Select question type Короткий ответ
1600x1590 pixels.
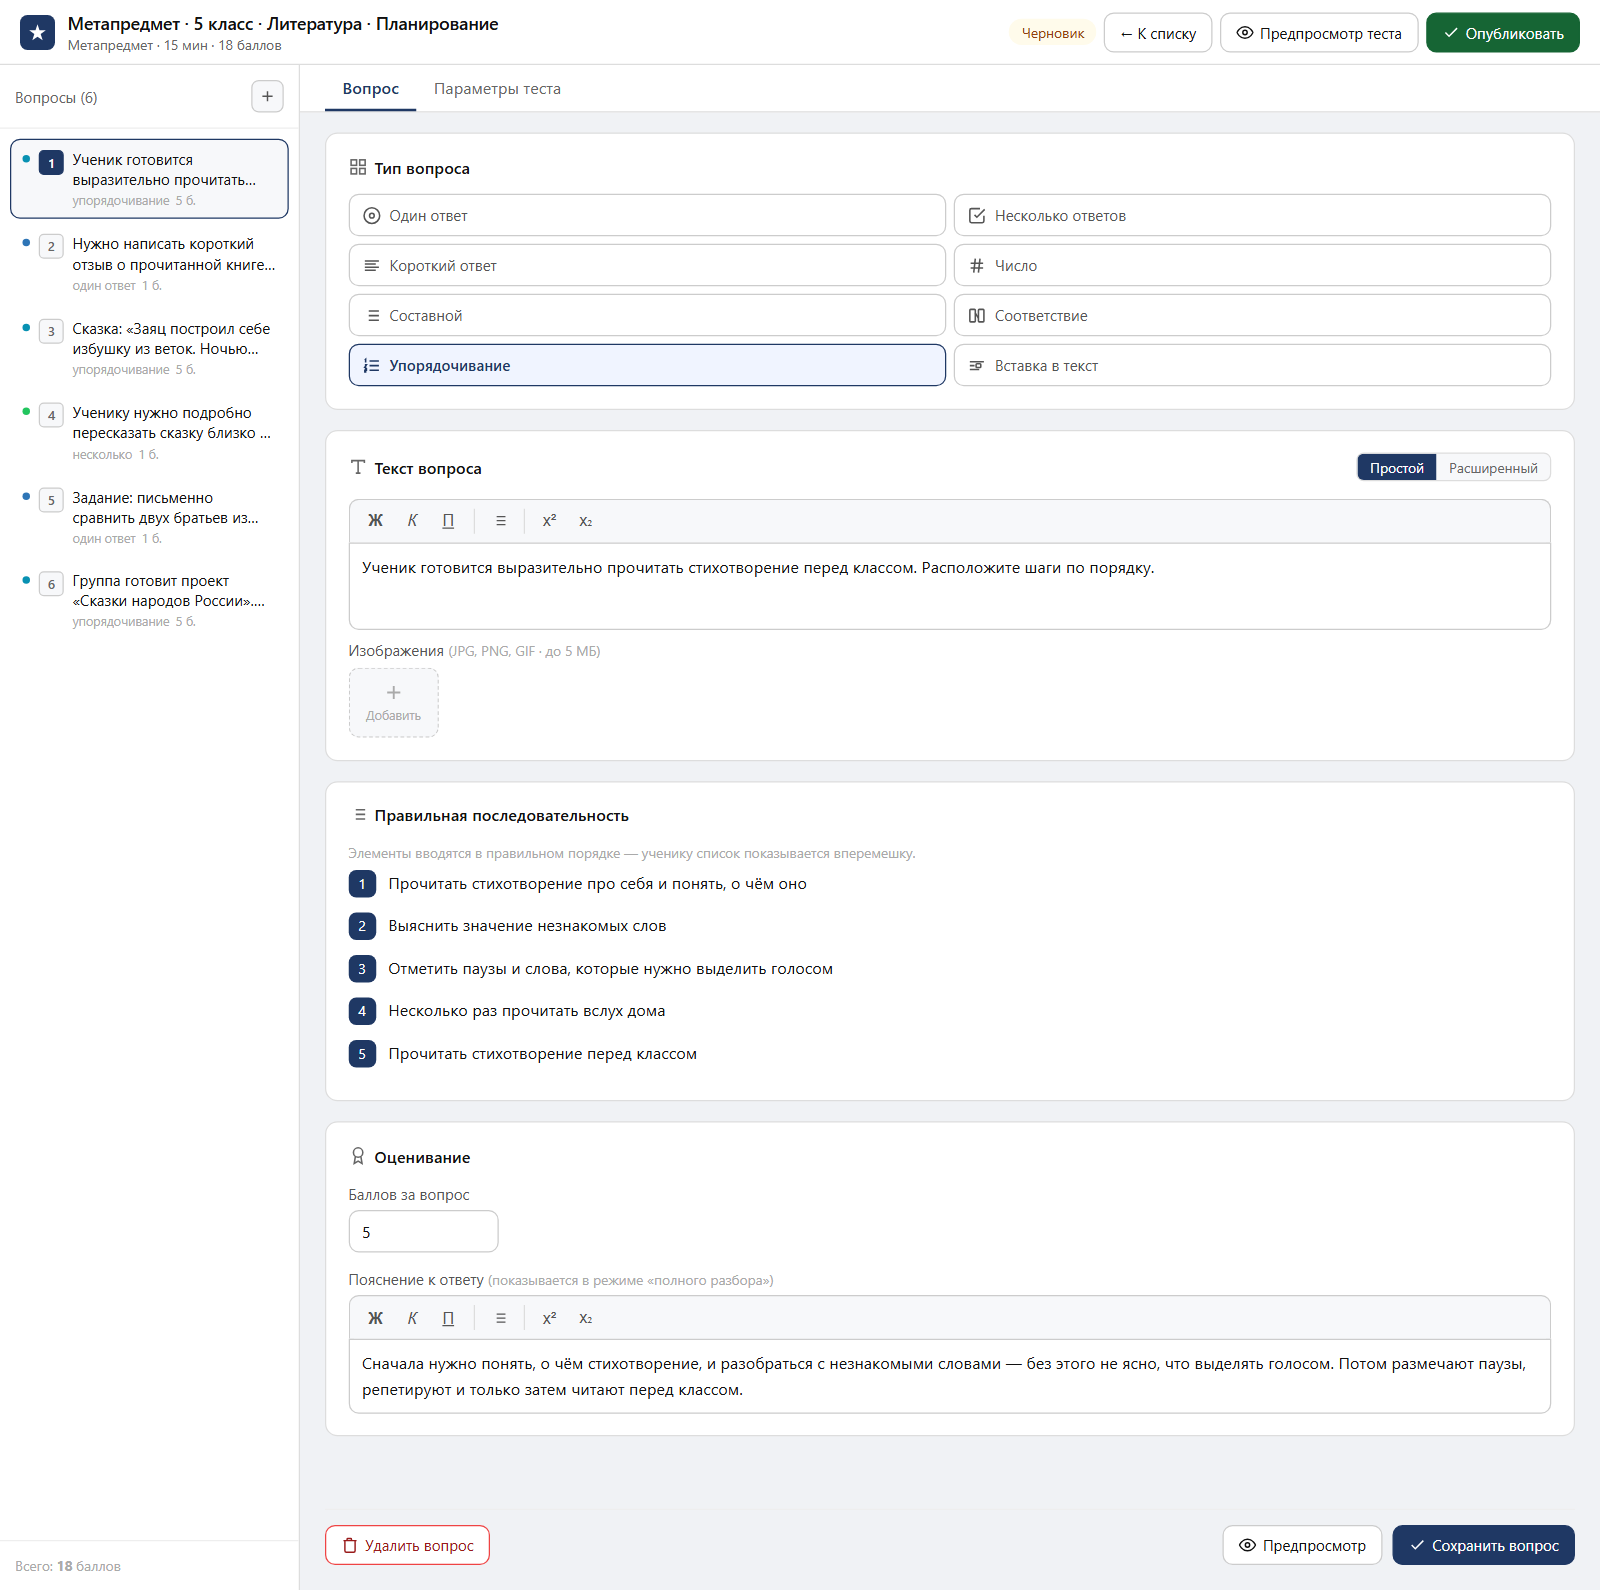647,265
